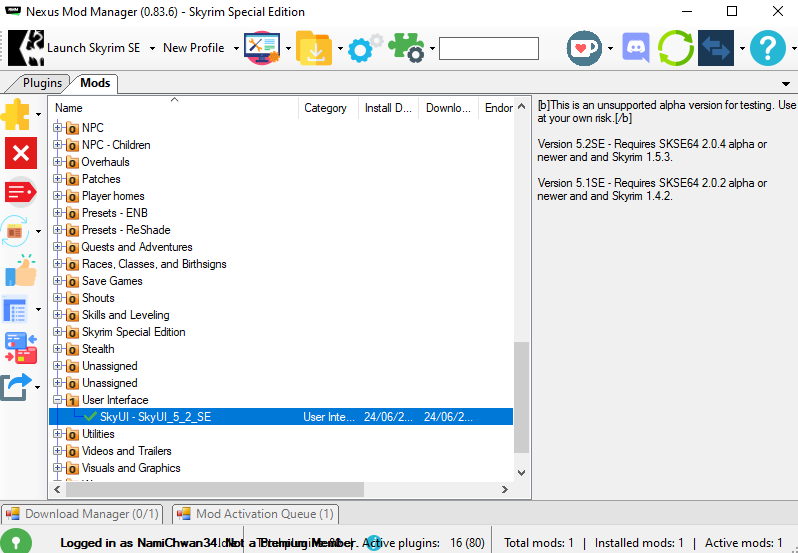Screen dimensions: 798x553
Task: Click the red X deactivate mod icon
Action: coord(21,153)
